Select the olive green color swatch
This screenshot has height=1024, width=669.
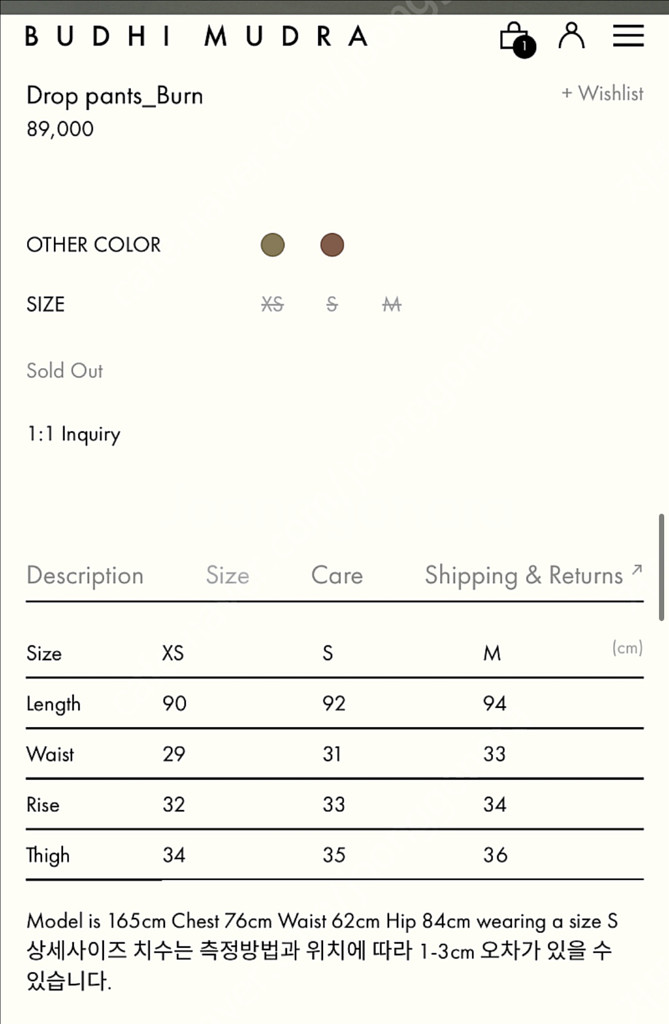tap(272, 245)
